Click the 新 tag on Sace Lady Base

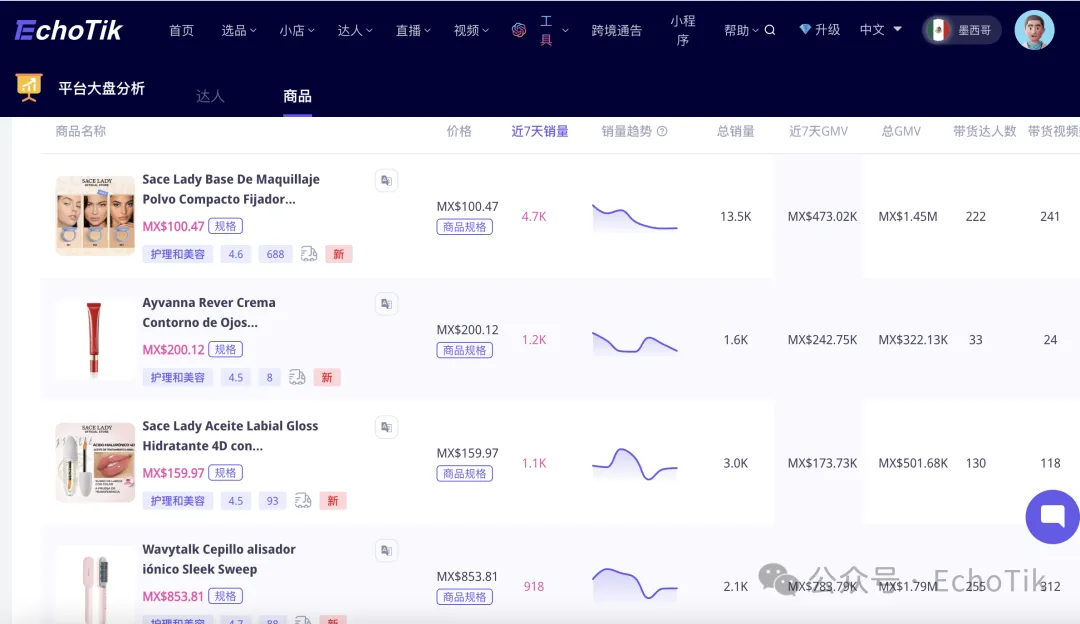click(x=338, y=254)
